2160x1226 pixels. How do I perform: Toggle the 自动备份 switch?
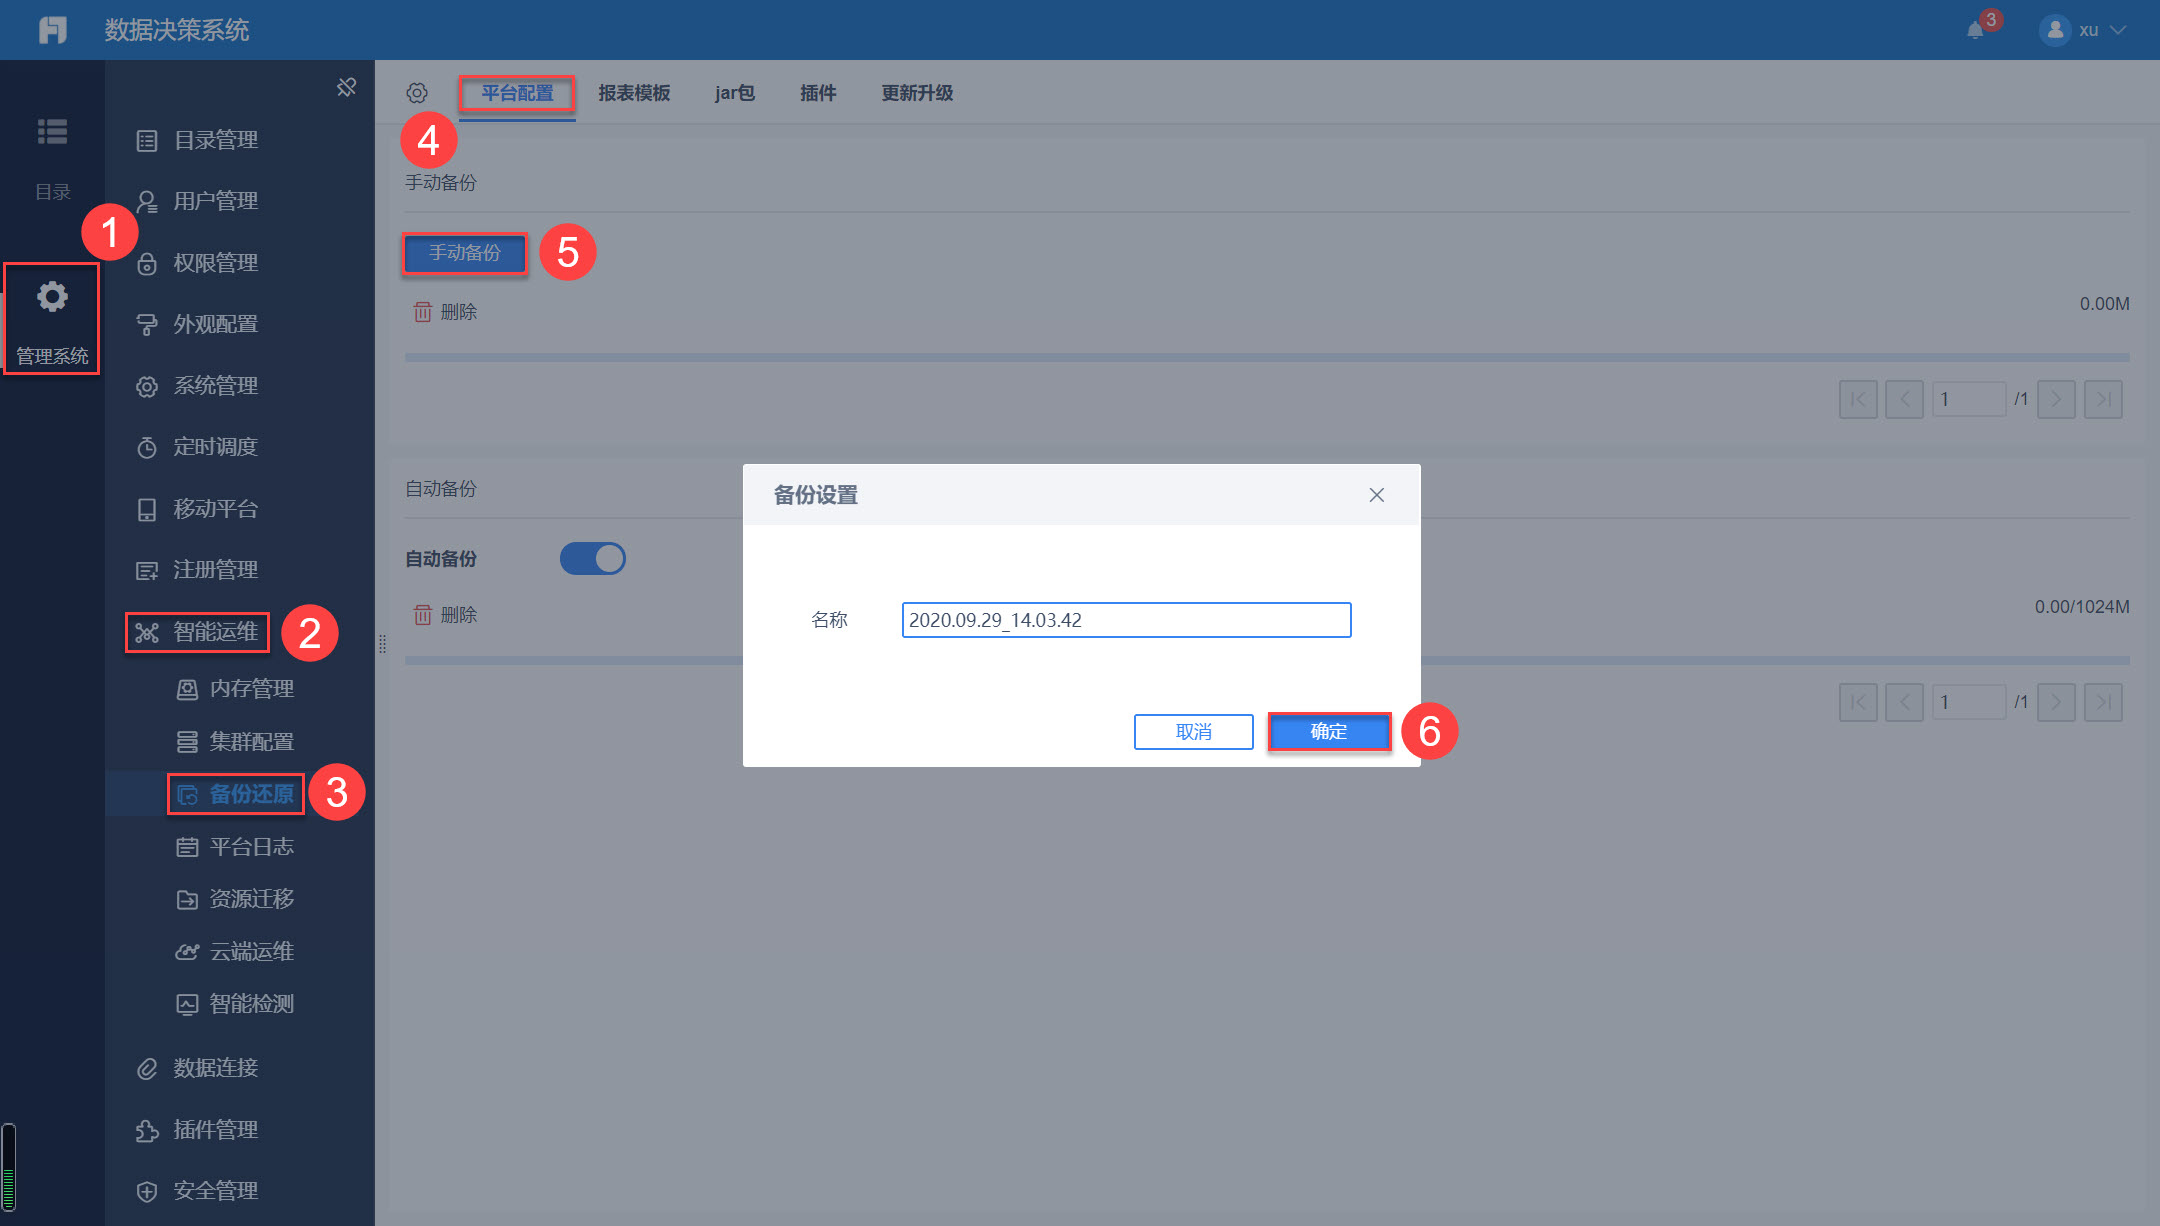[x=593, y=558]
